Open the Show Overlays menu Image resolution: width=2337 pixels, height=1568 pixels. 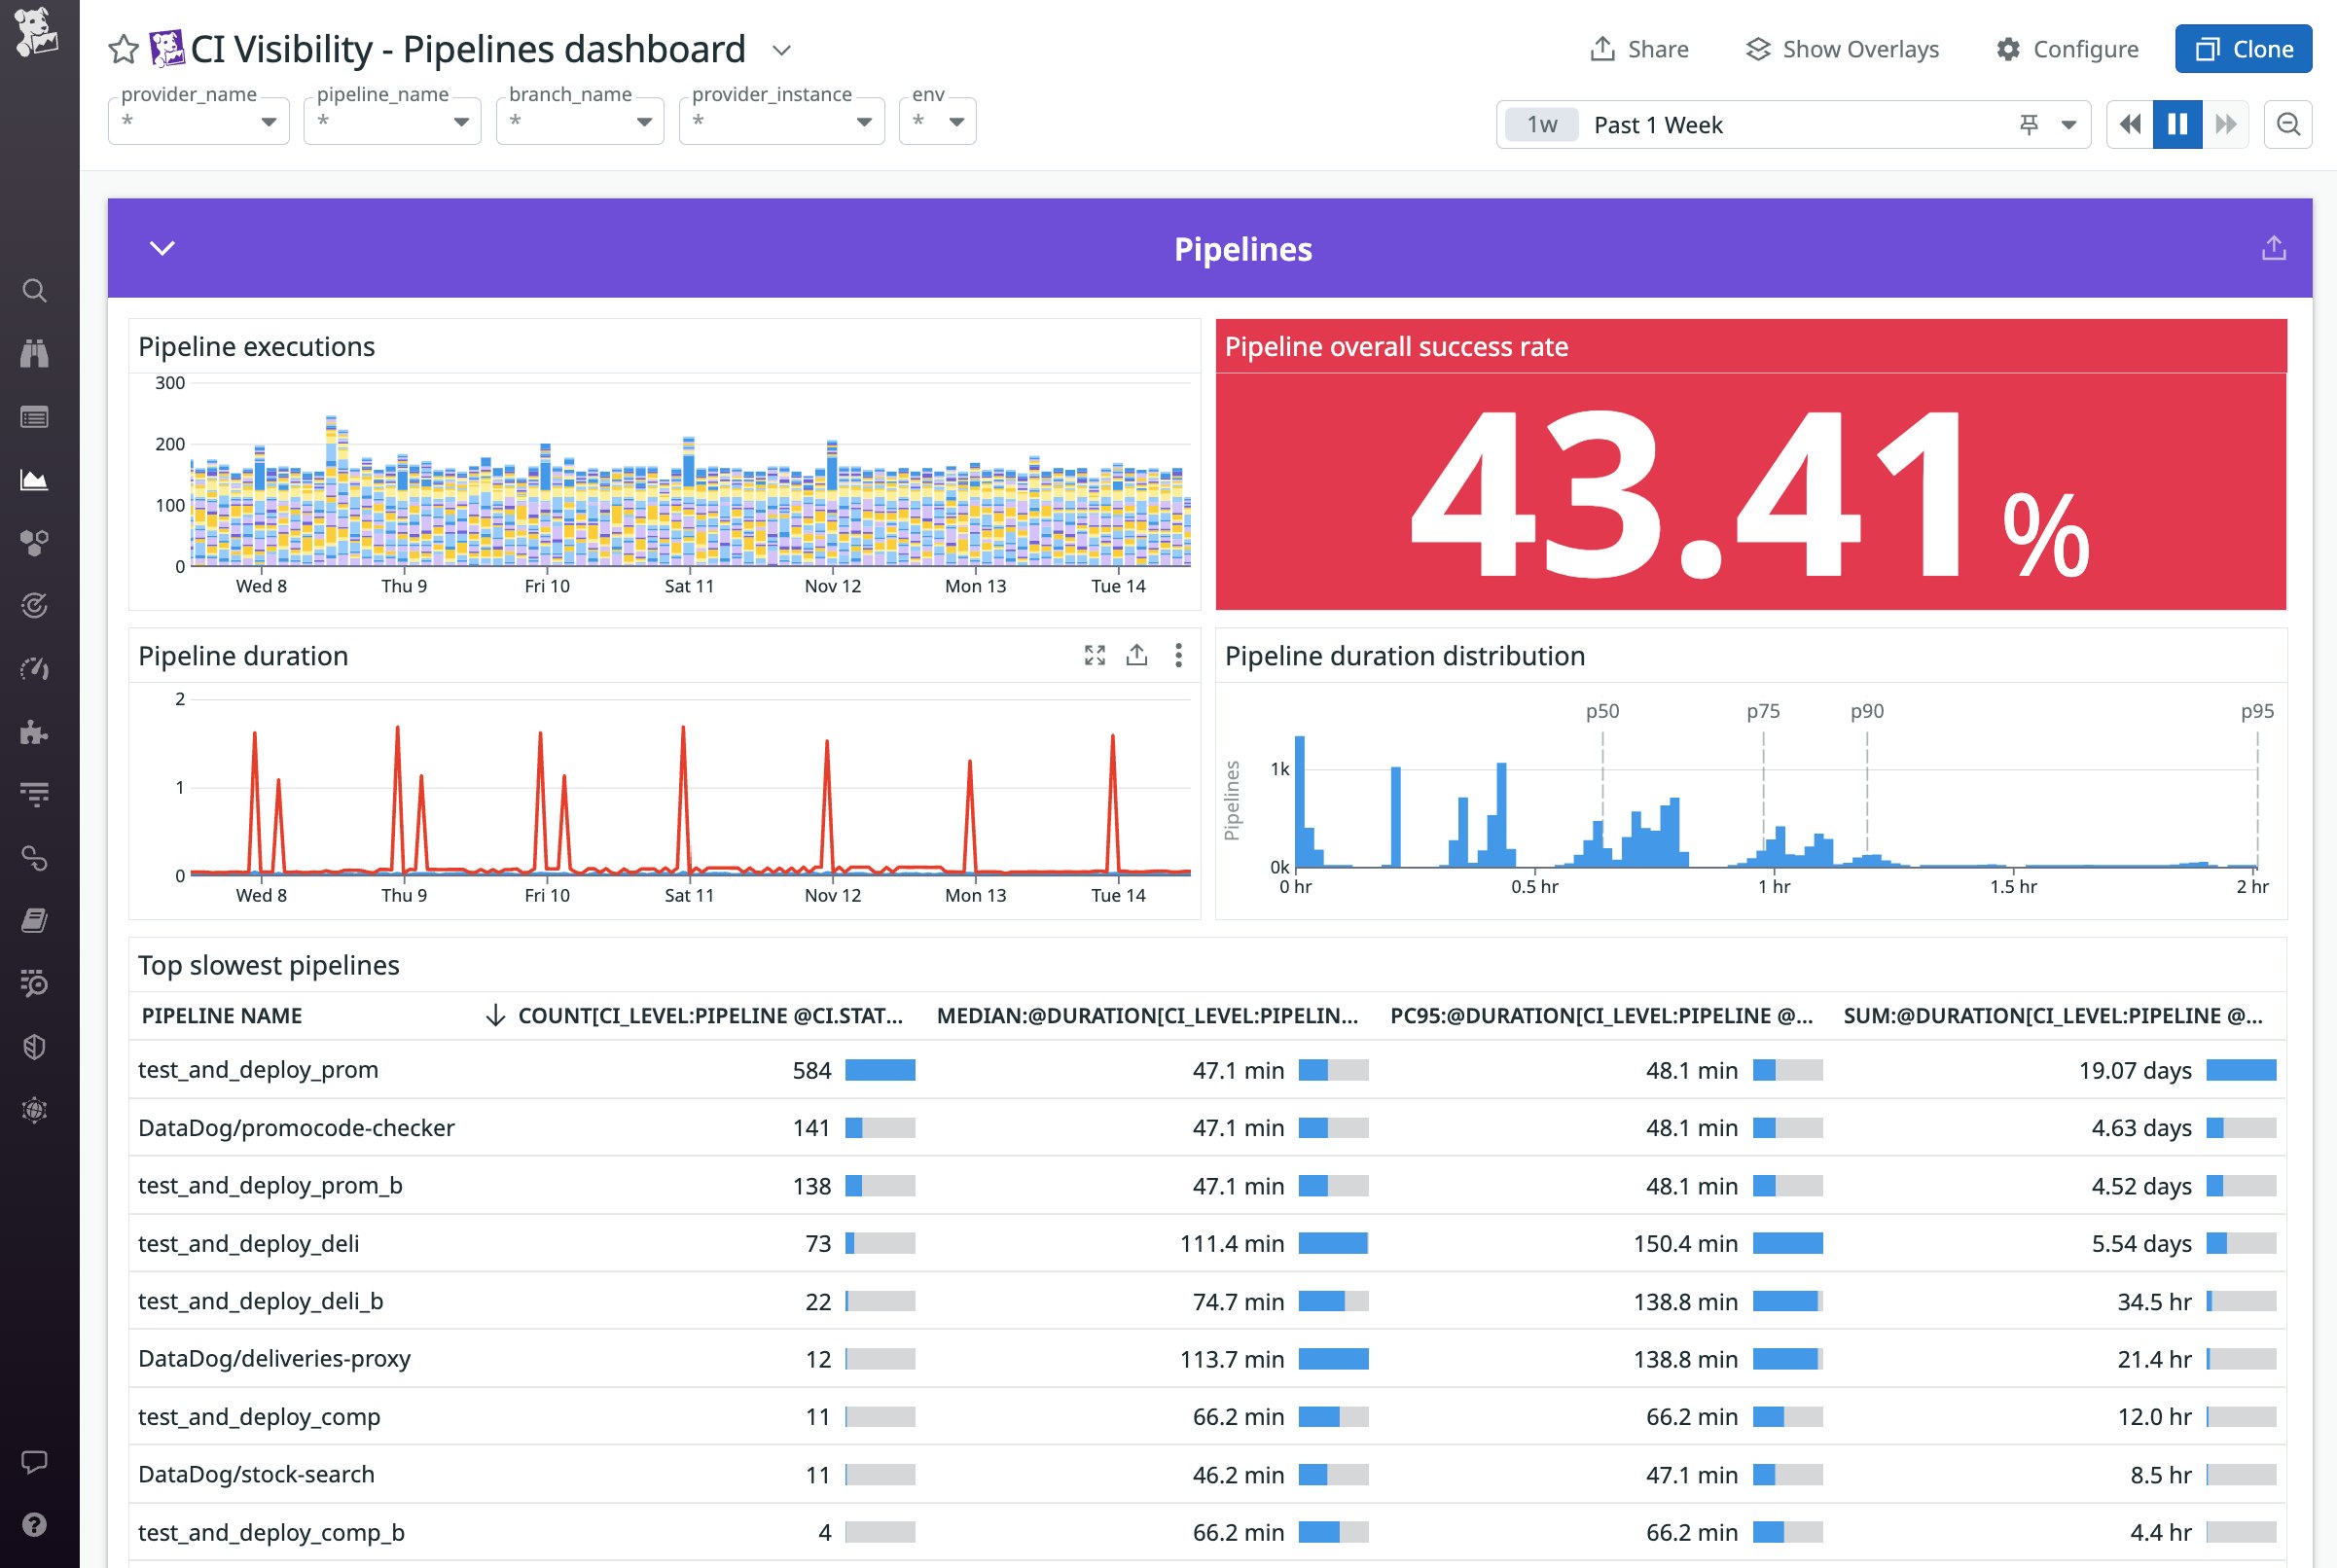1843,48
